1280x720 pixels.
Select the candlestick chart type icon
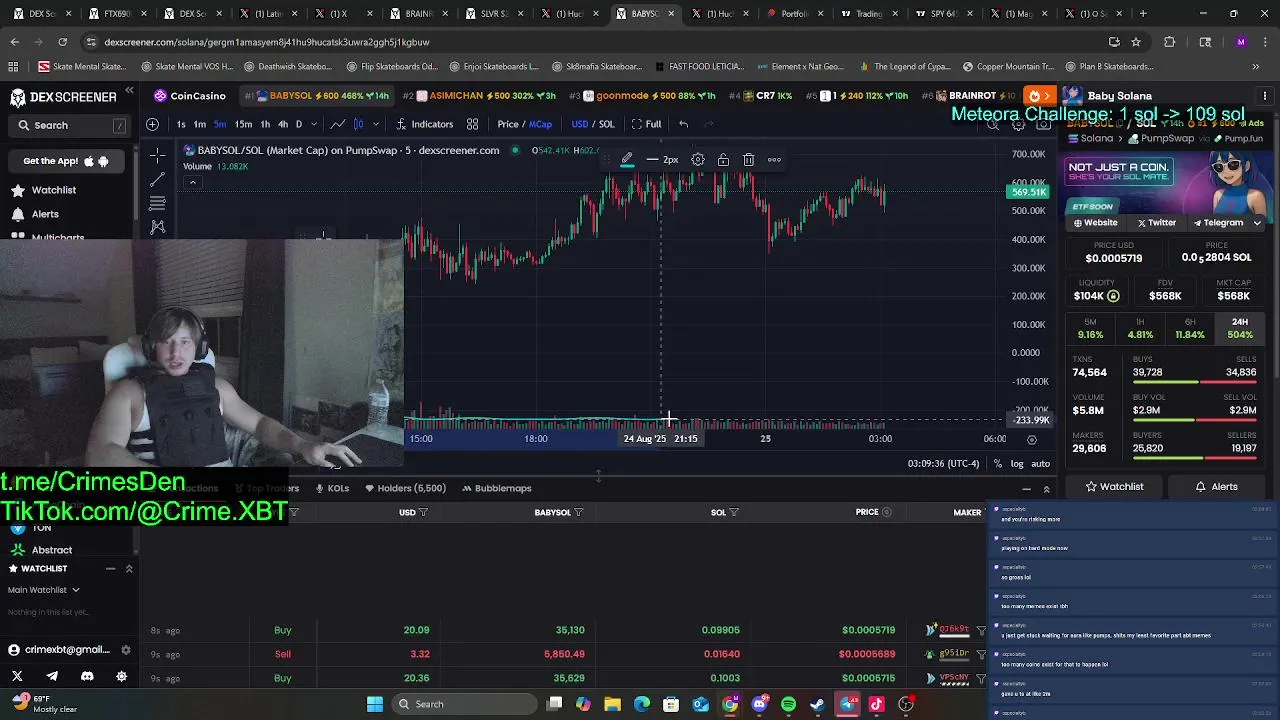(x=358, y=124)
